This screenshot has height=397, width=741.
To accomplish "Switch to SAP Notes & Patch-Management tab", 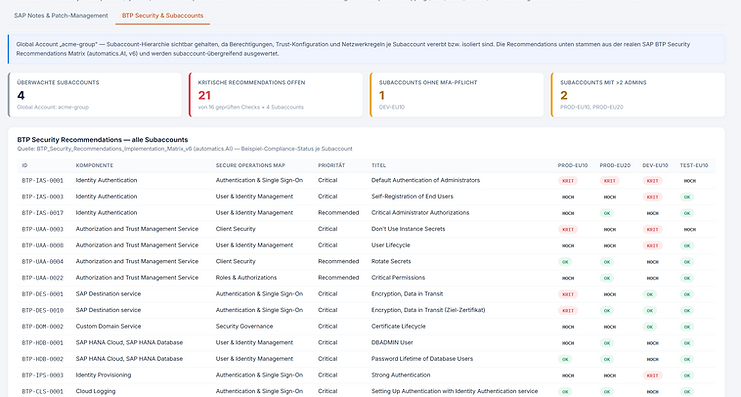I will pos(61,16).
